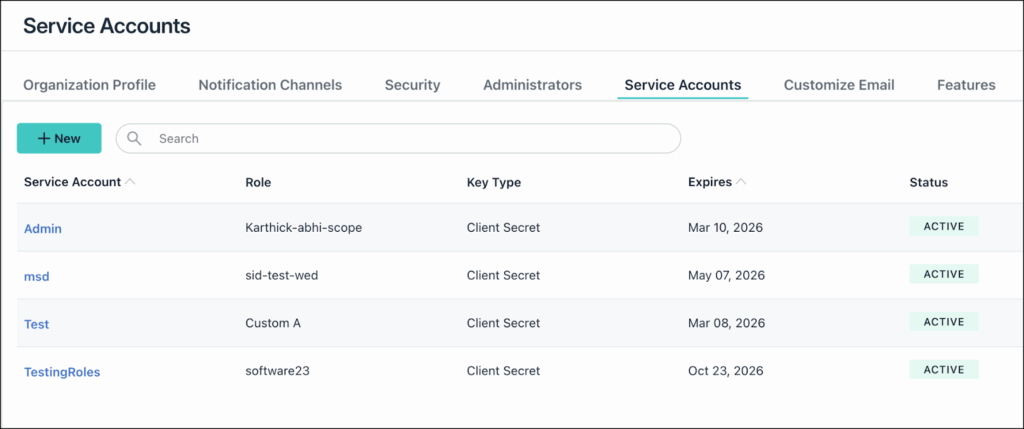Switch to the Features tab
This screenshot has height=429, width=1024.
point(965,85)
